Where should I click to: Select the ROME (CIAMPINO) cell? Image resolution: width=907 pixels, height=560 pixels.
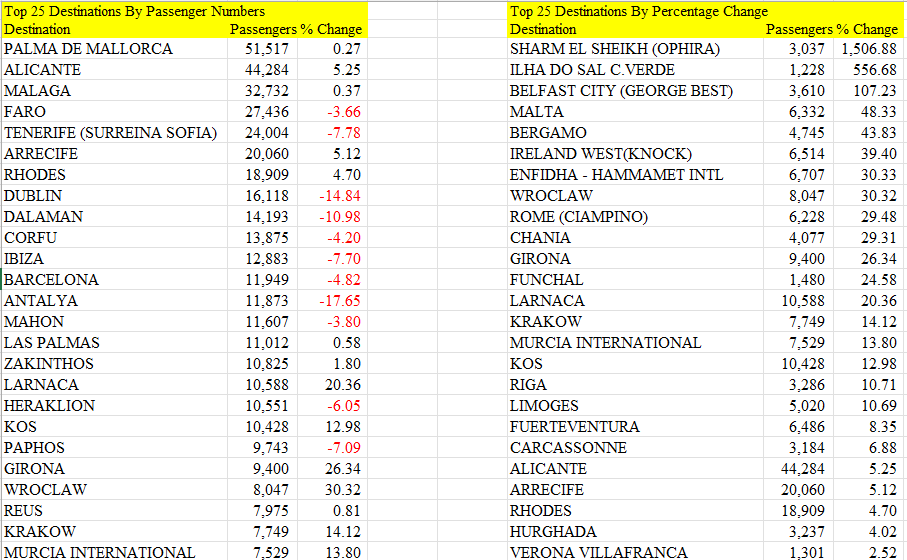coord(635,216)
